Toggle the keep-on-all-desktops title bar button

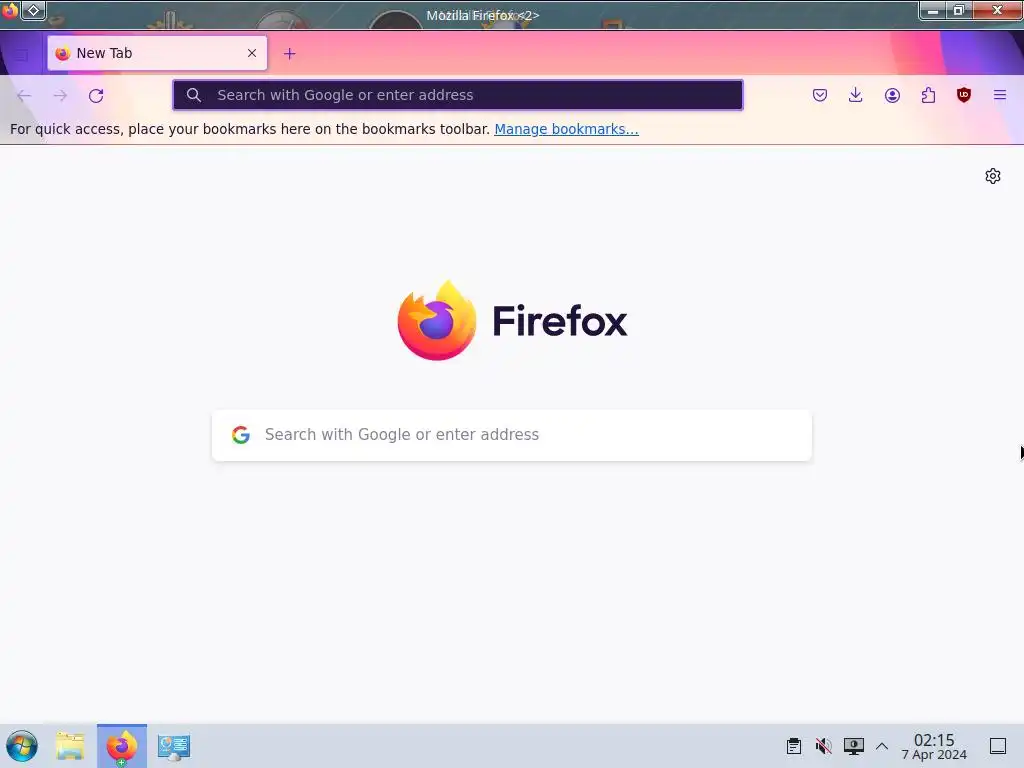click(x=34, y=10)
